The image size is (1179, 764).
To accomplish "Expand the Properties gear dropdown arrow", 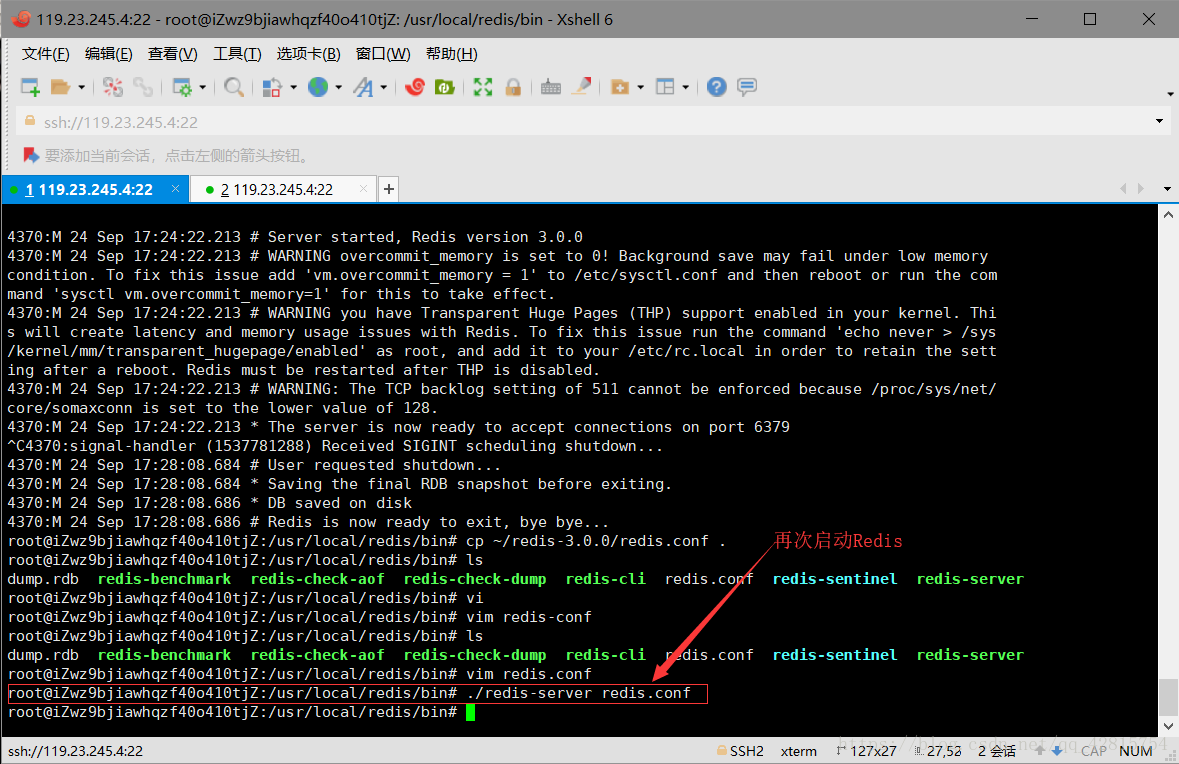I will (x=203, y=88).
